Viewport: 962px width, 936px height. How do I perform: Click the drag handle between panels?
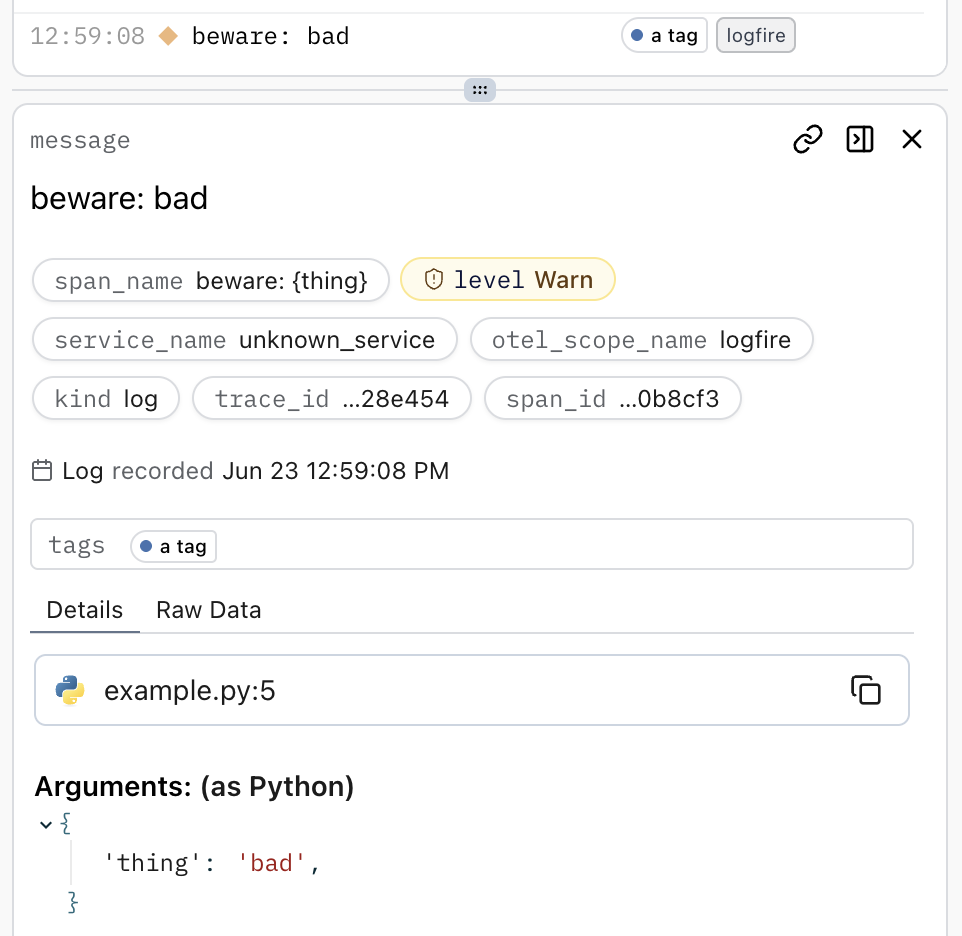(480, 90)
